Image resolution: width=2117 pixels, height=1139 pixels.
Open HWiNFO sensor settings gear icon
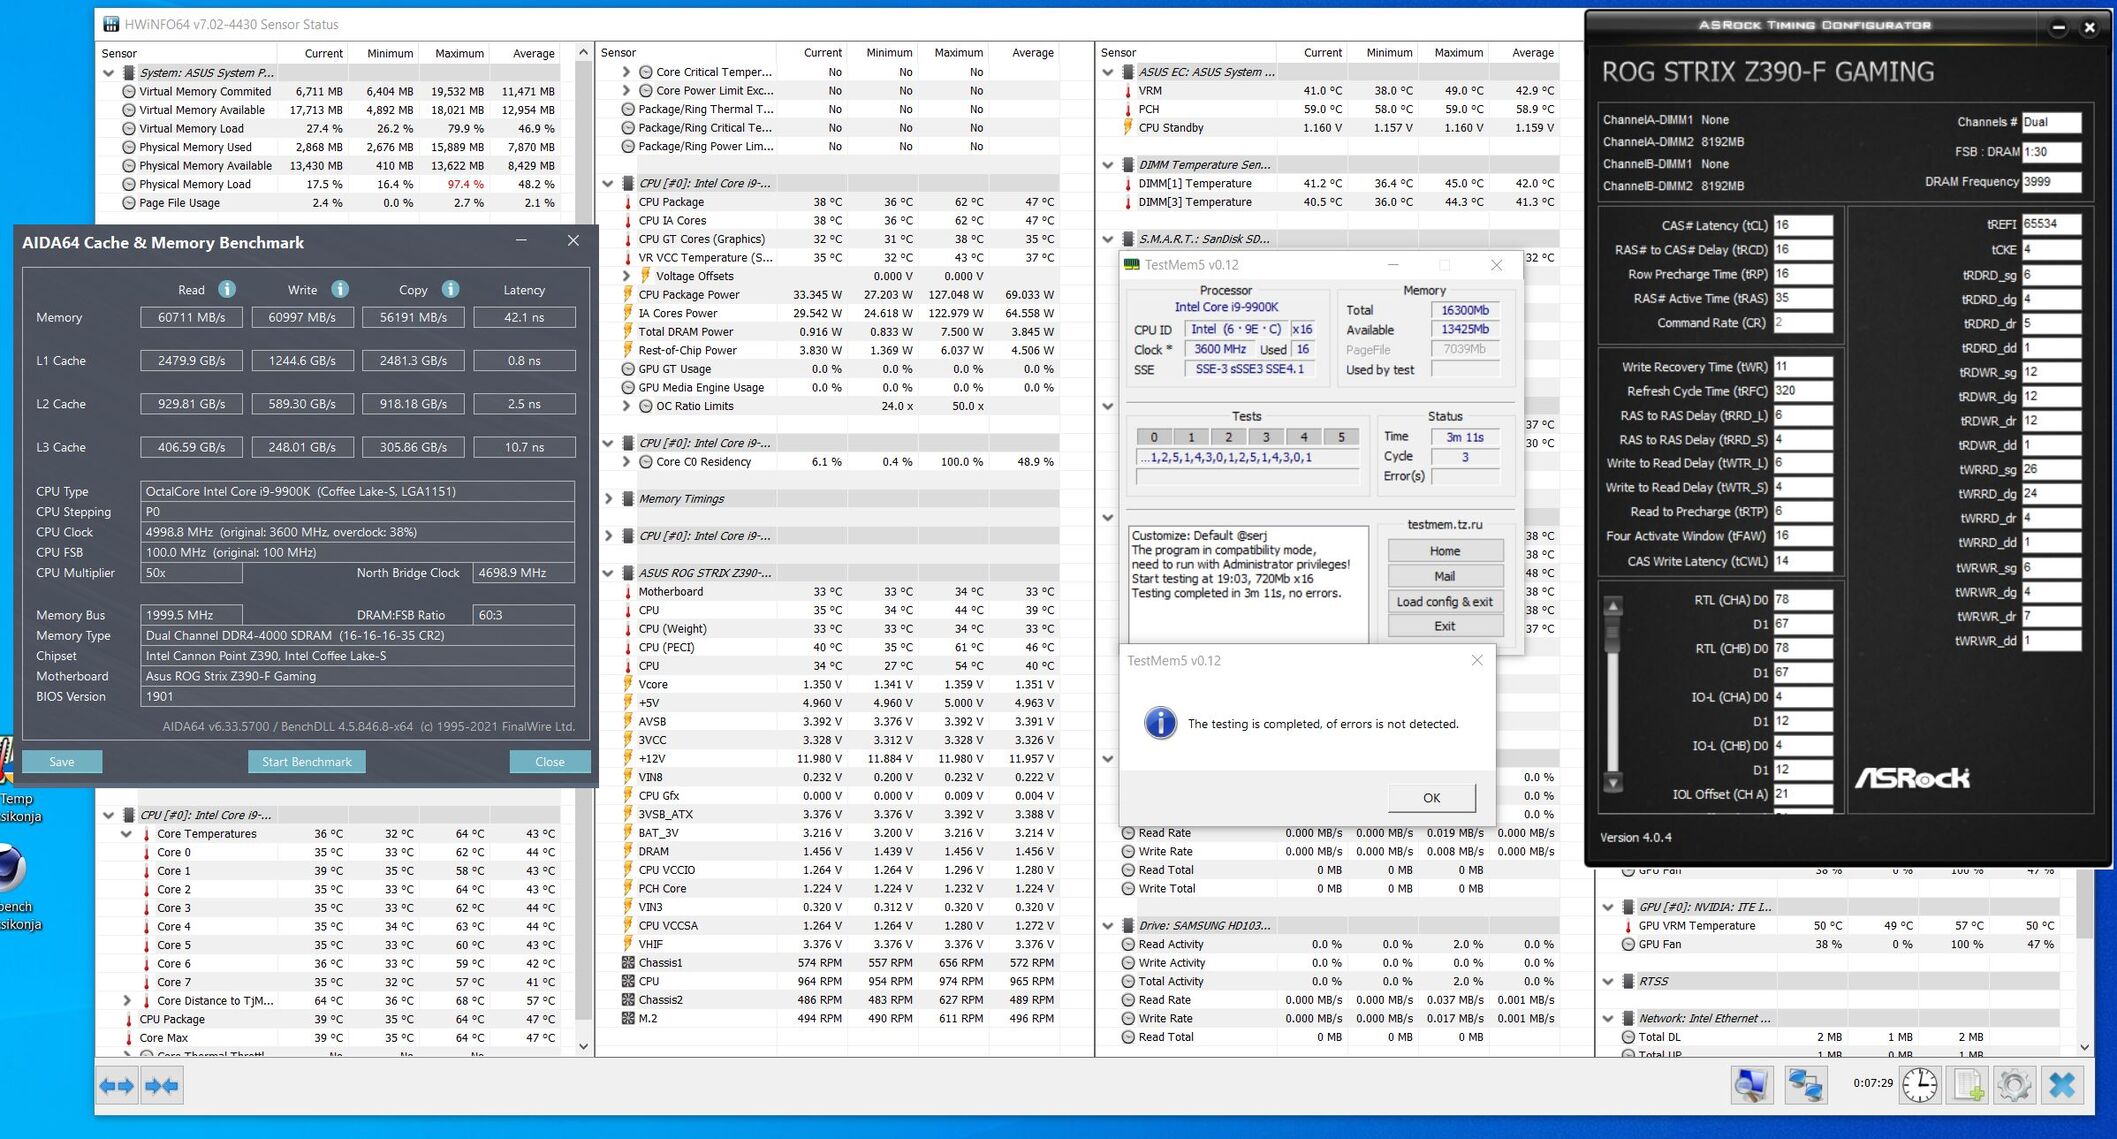(2014, 1085)
